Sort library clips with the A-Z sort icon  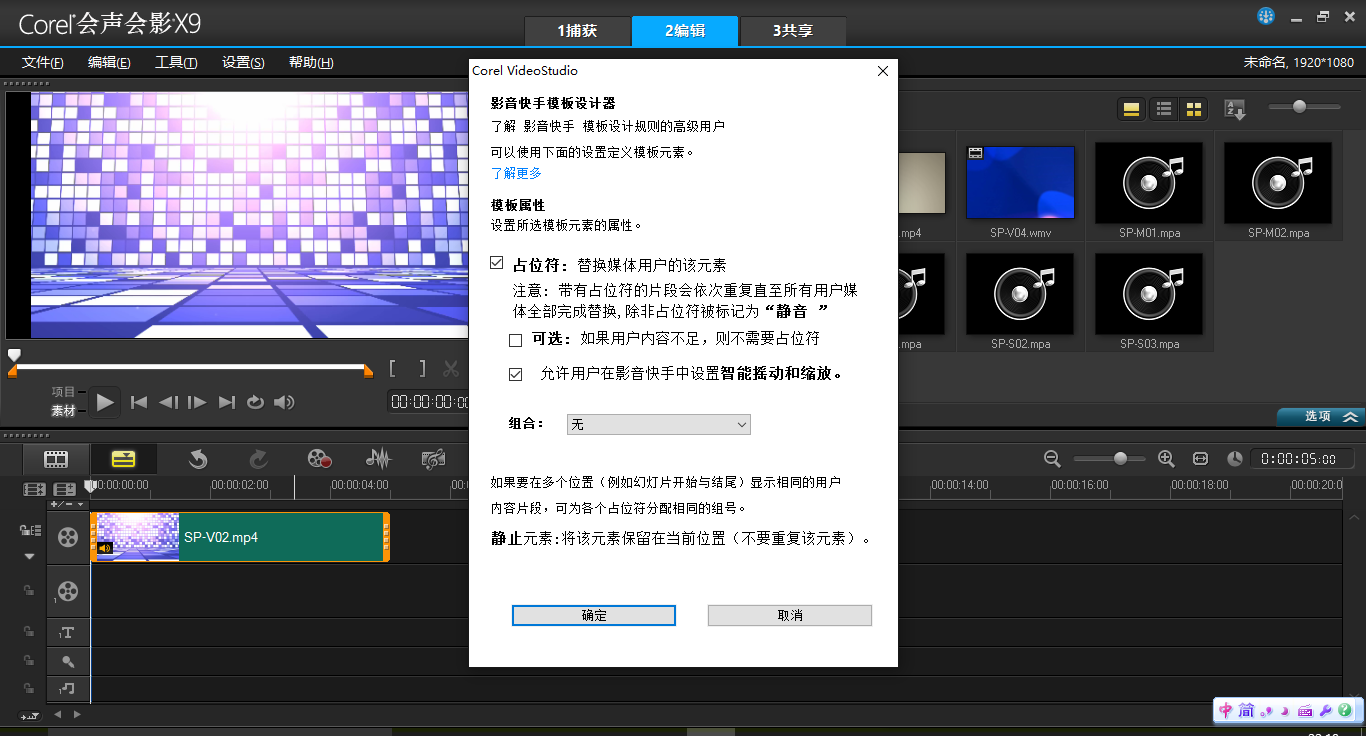click(1235, 109)
